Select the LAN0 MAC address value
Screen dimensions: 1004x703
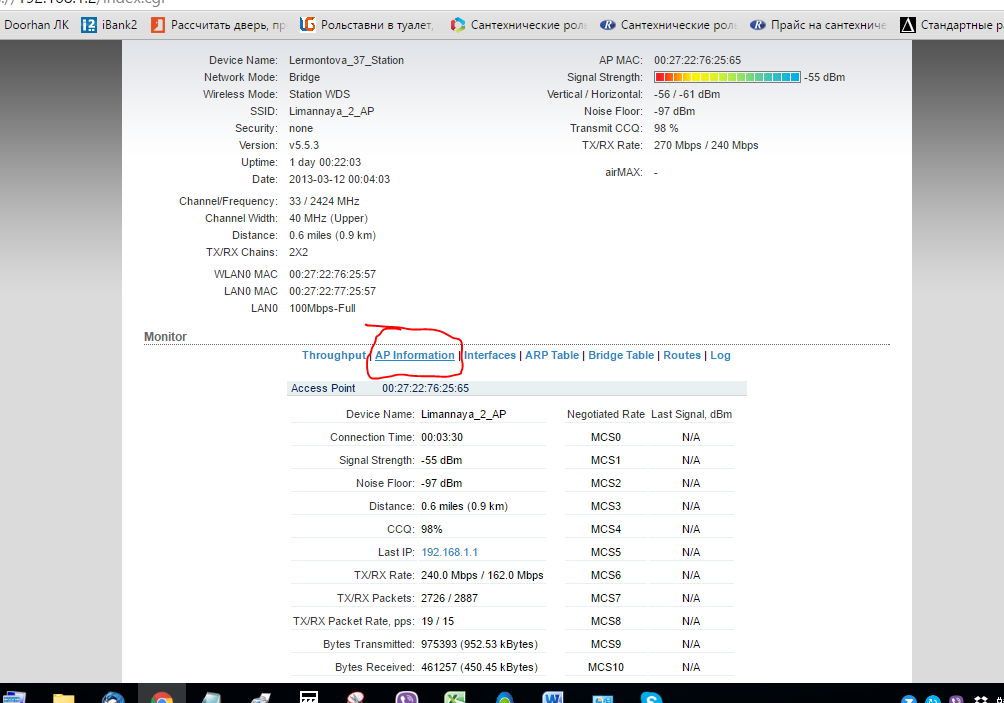332,291
